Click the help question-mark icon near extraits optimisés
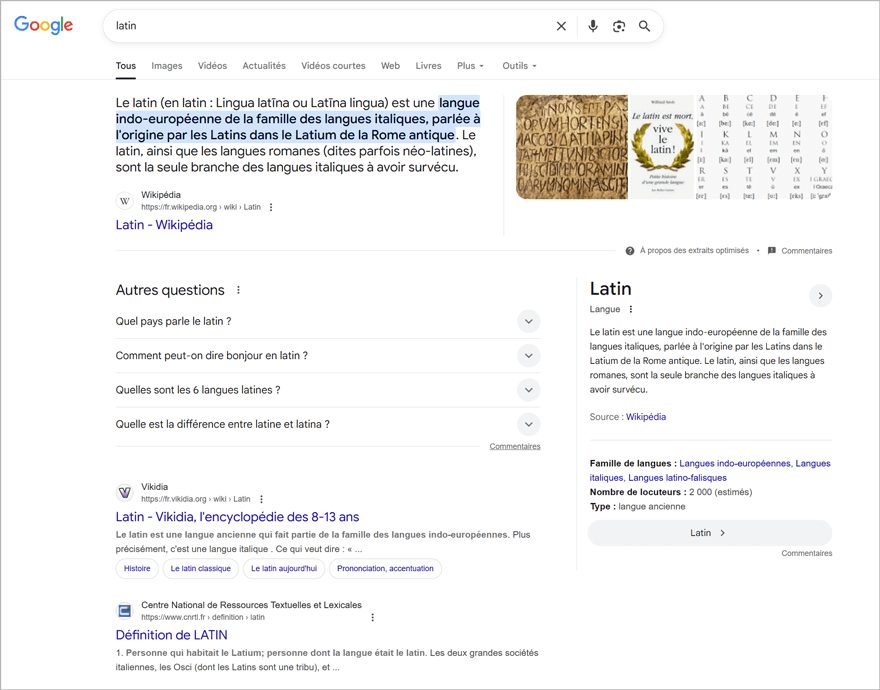The height and width of the screenshot is (690, 880). pos(629,250)
